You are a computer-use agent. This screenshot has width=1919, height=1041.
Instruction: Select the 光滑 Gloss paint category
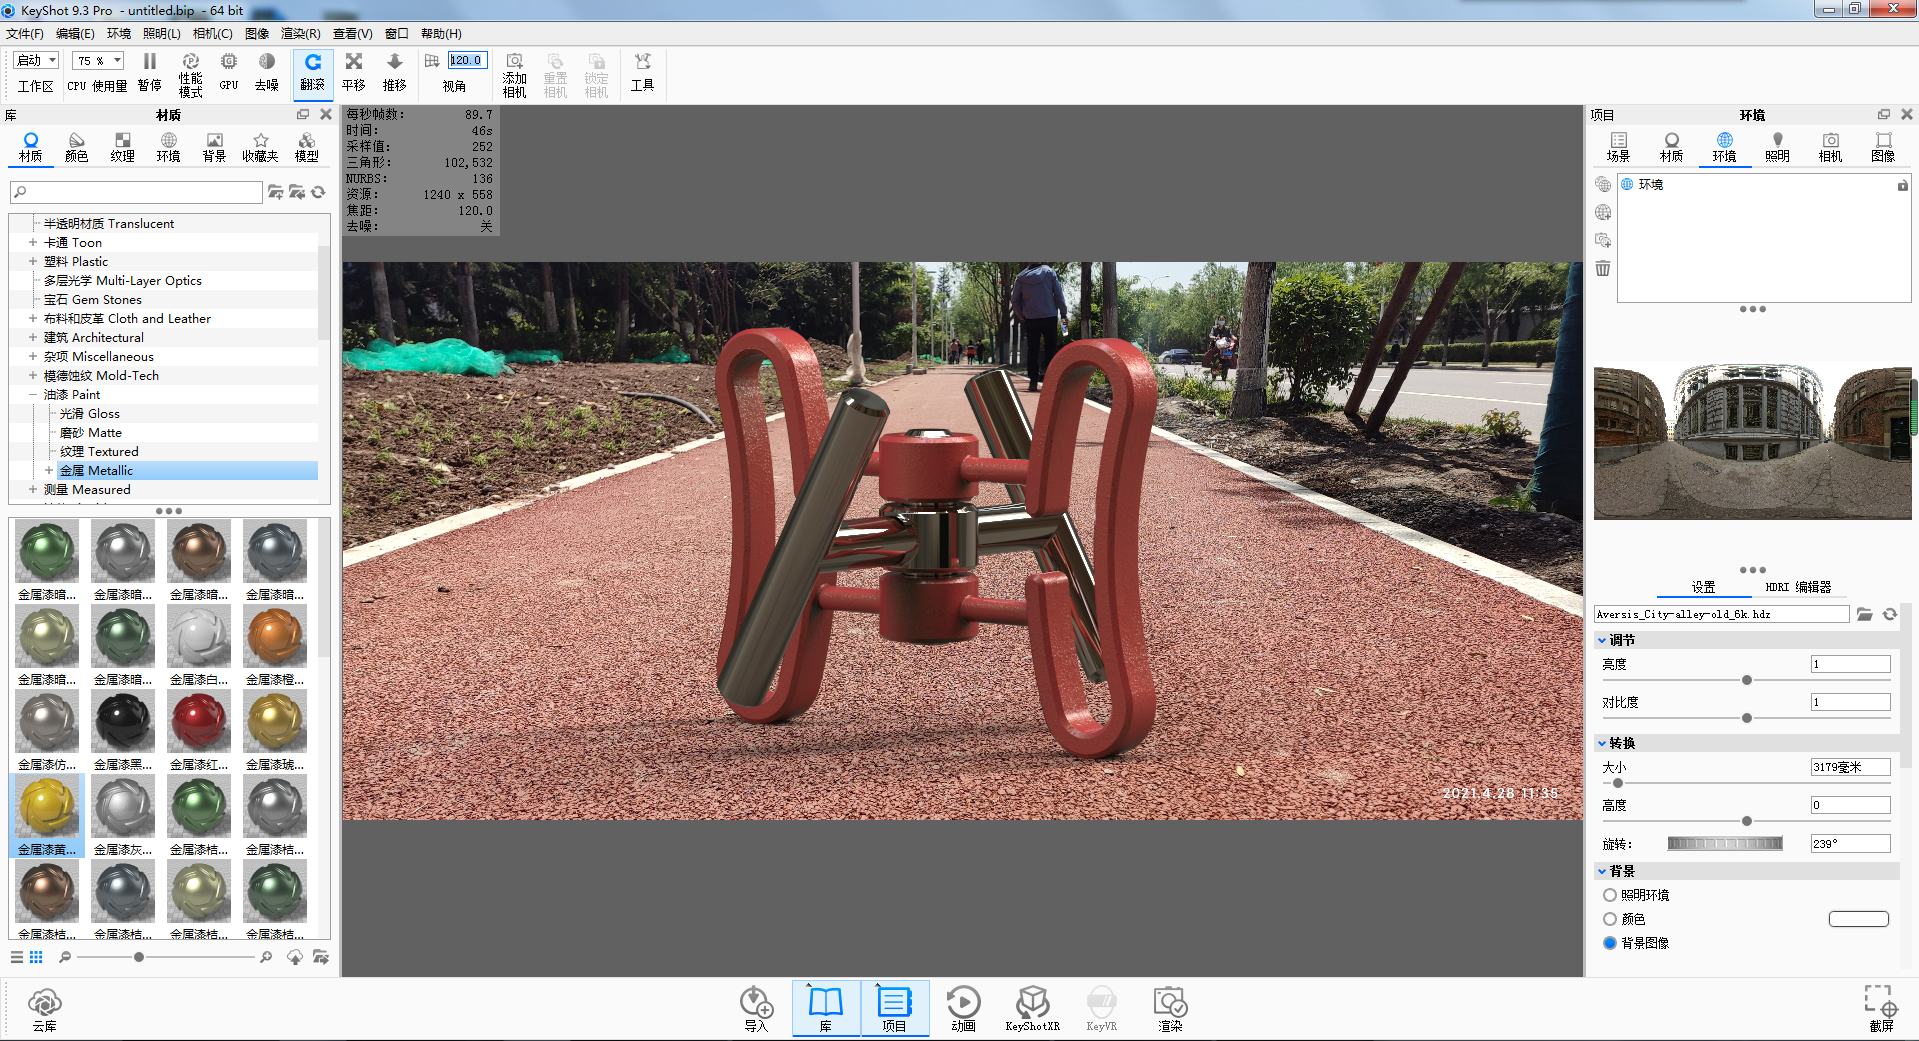[89, 414]
